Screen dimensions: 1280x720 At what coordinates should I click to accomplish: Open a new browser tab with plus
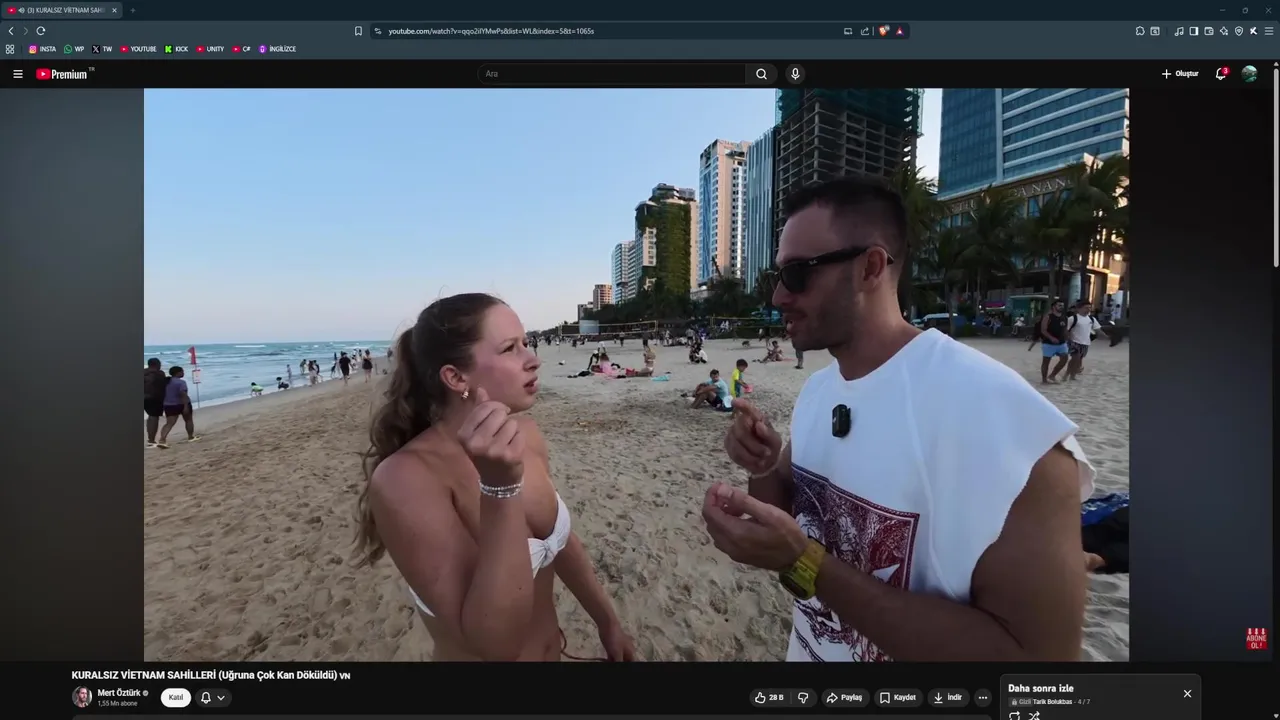pyautogui.click(x=132, y=10)
